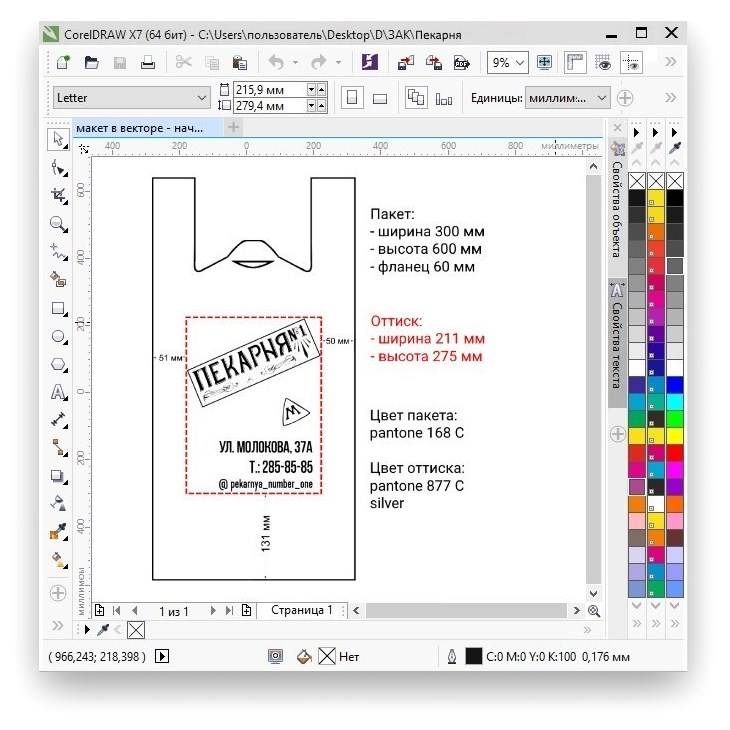730x730 pixels.
Task: Select the Text tool
Action: (59, 393)
